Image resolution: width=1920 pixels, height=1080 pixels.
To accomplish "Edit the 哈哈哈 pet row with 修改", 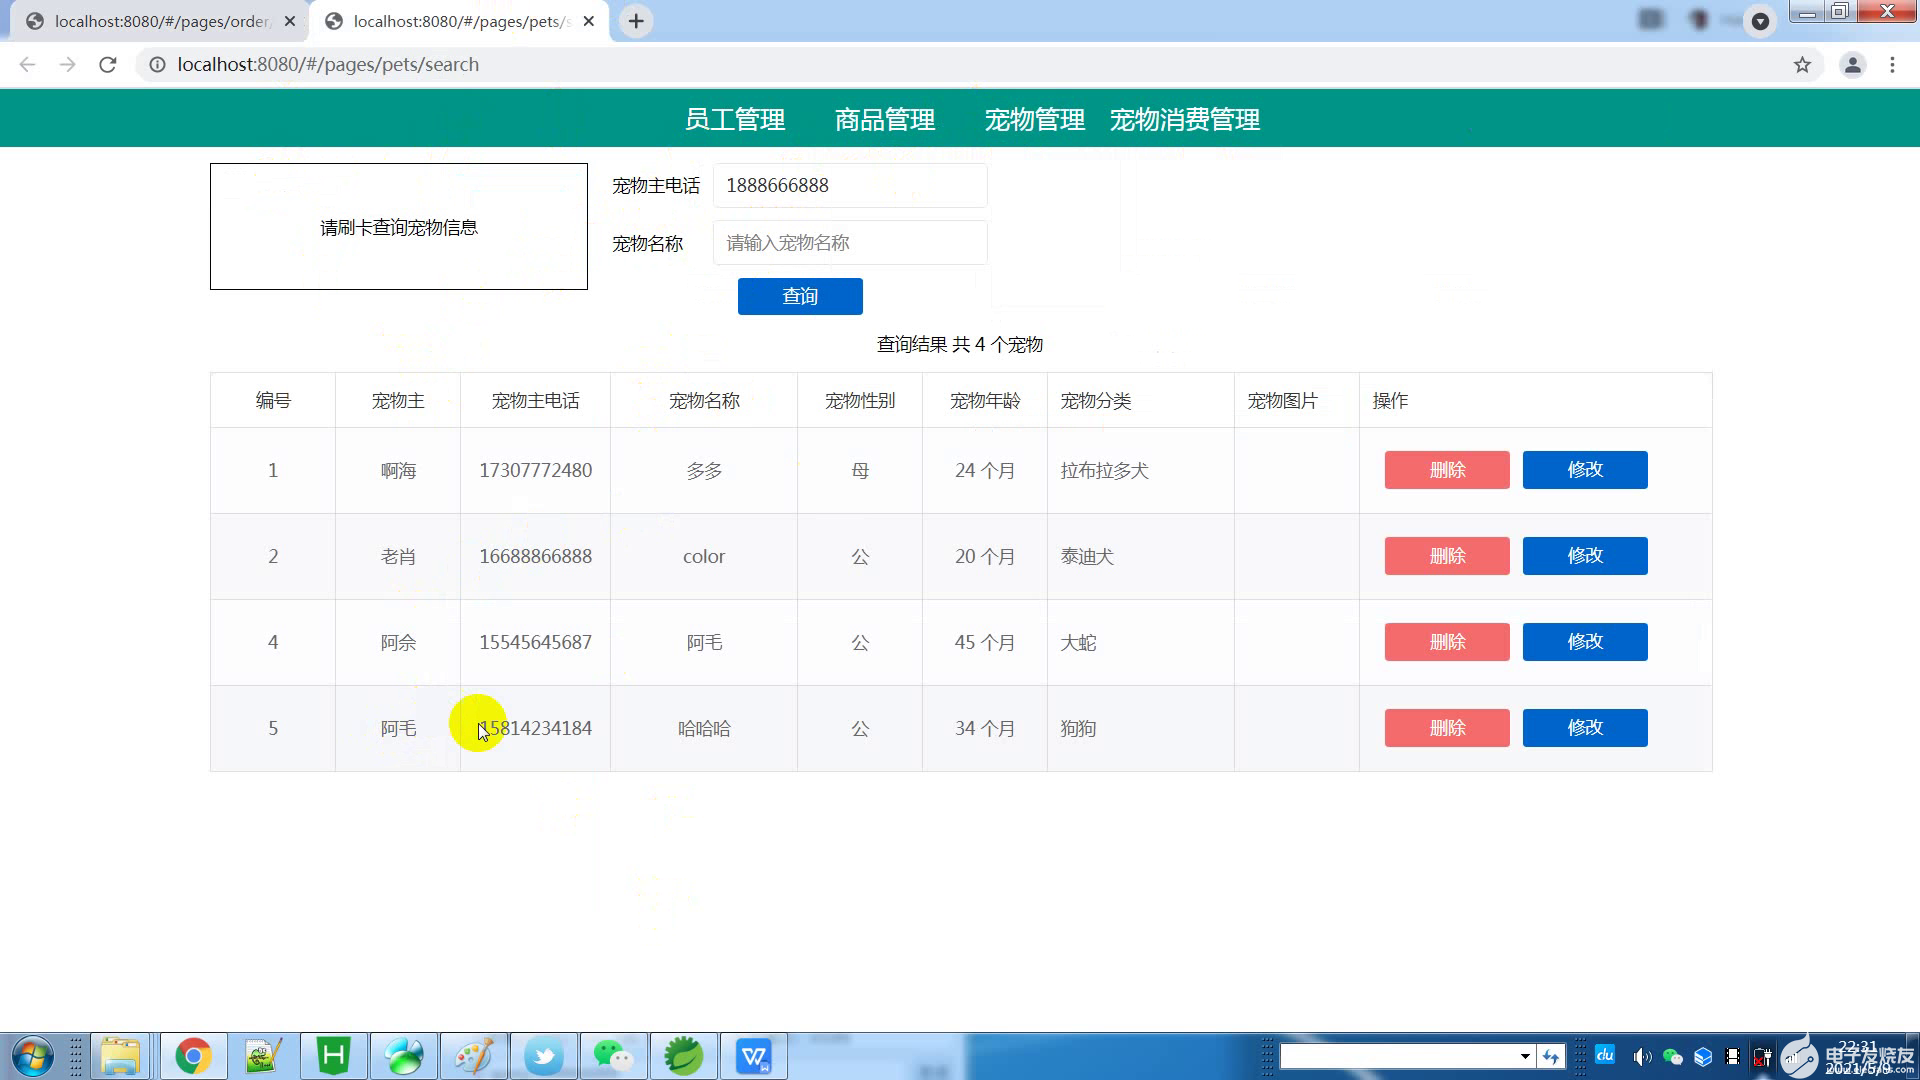I will tap(1585, 728).
